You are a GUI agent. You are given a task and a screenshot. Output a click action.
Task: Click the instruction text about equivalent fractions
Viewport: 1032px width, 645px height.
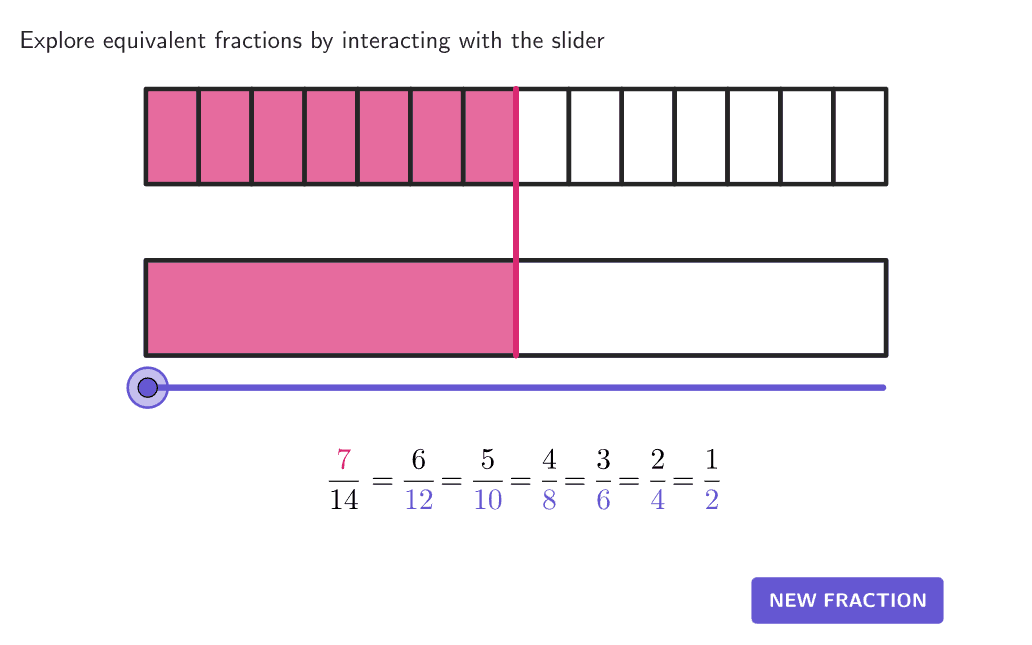tap(312, 41)
